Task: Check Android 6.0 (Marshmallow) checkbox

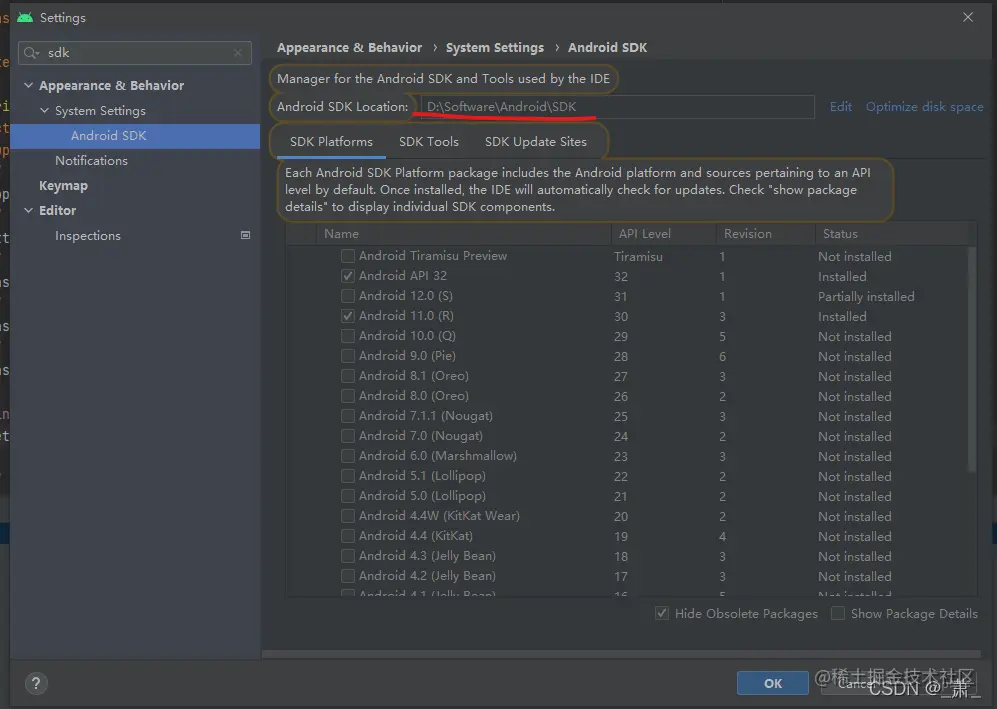Action: click(348, 456)
